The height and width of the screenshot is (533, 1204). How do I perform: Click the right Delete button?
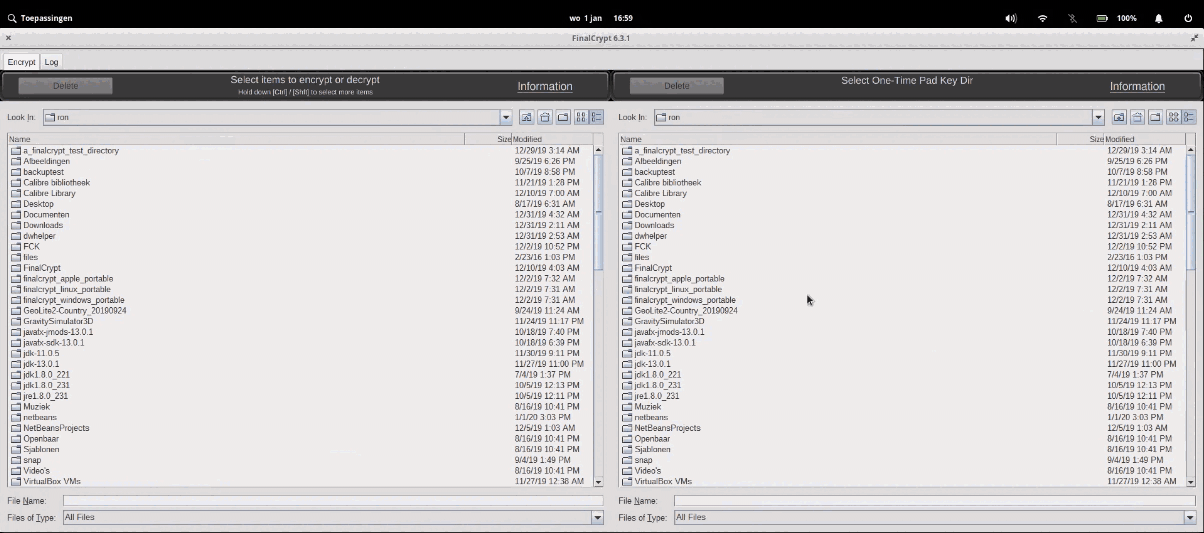pyautogui.click(x=676, y=86)
